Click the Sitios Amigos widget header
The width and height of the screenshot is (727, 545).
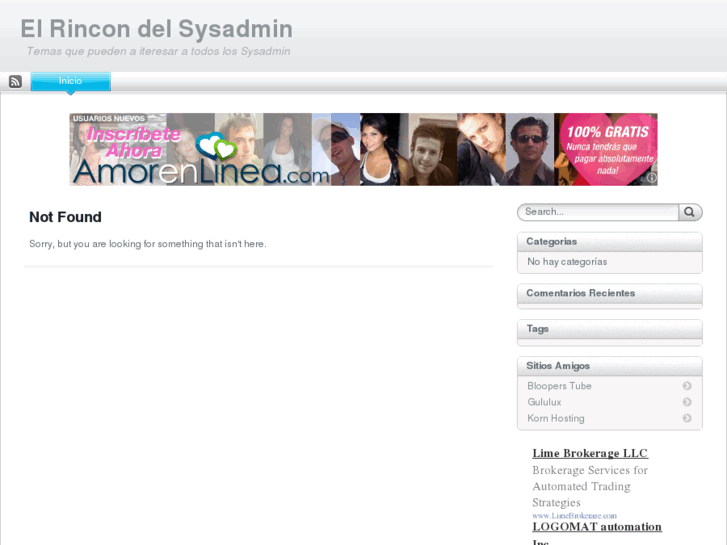[610, 366]
